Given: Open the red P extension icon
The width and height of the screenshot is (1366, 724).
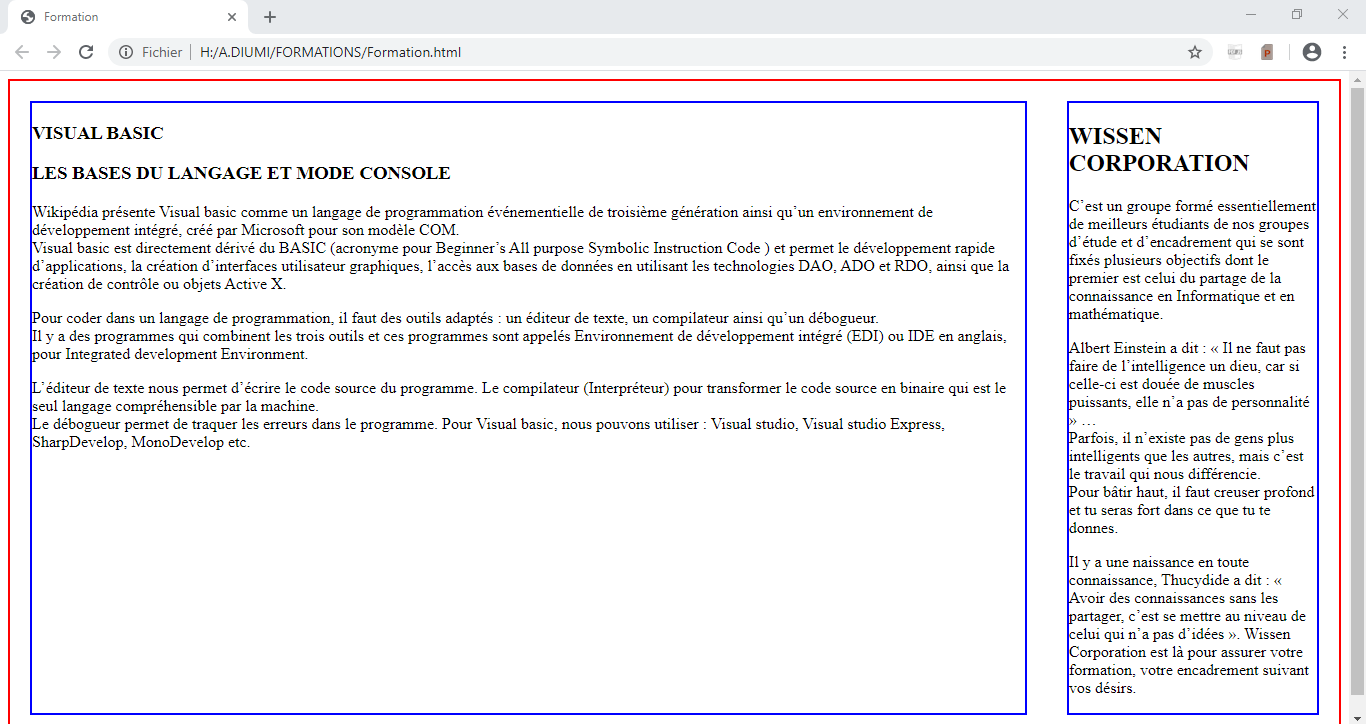Looking at the screenshot, I should [1267, 52].
